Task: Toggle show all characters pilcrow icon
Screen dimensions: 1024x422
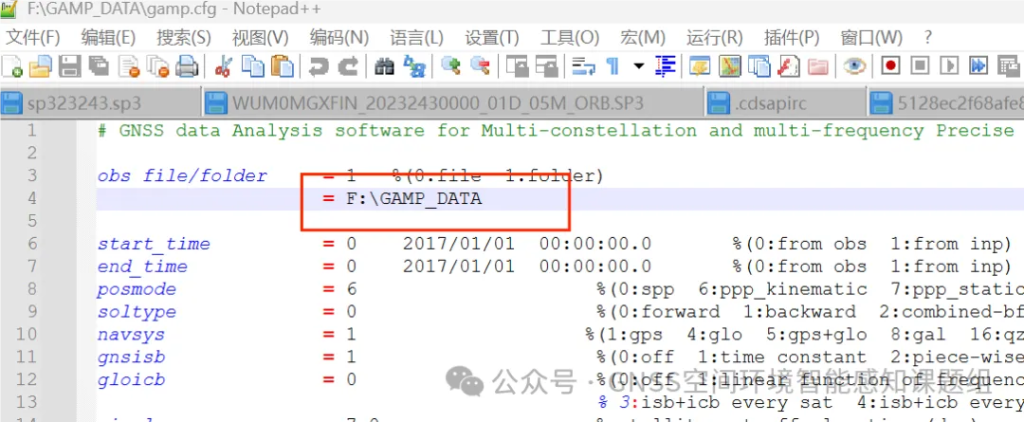Action: coord(612,67)
